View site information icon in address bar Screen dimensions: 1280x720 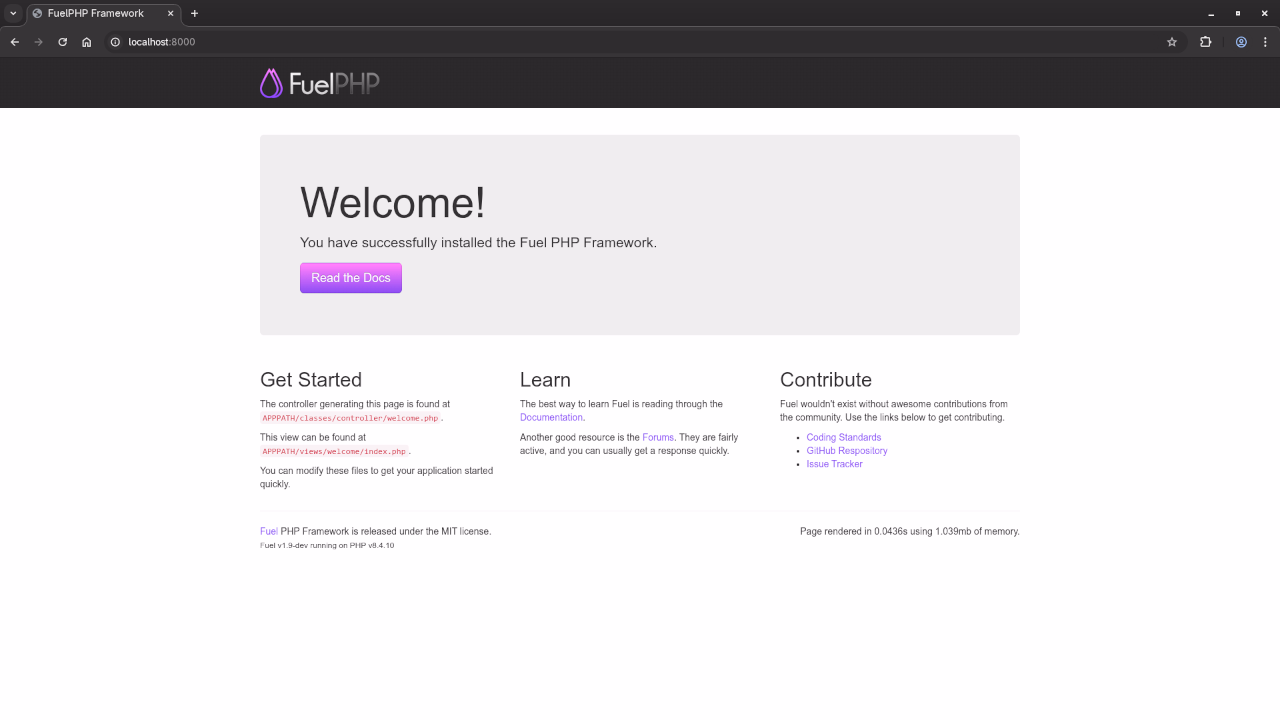pos(115,42)
